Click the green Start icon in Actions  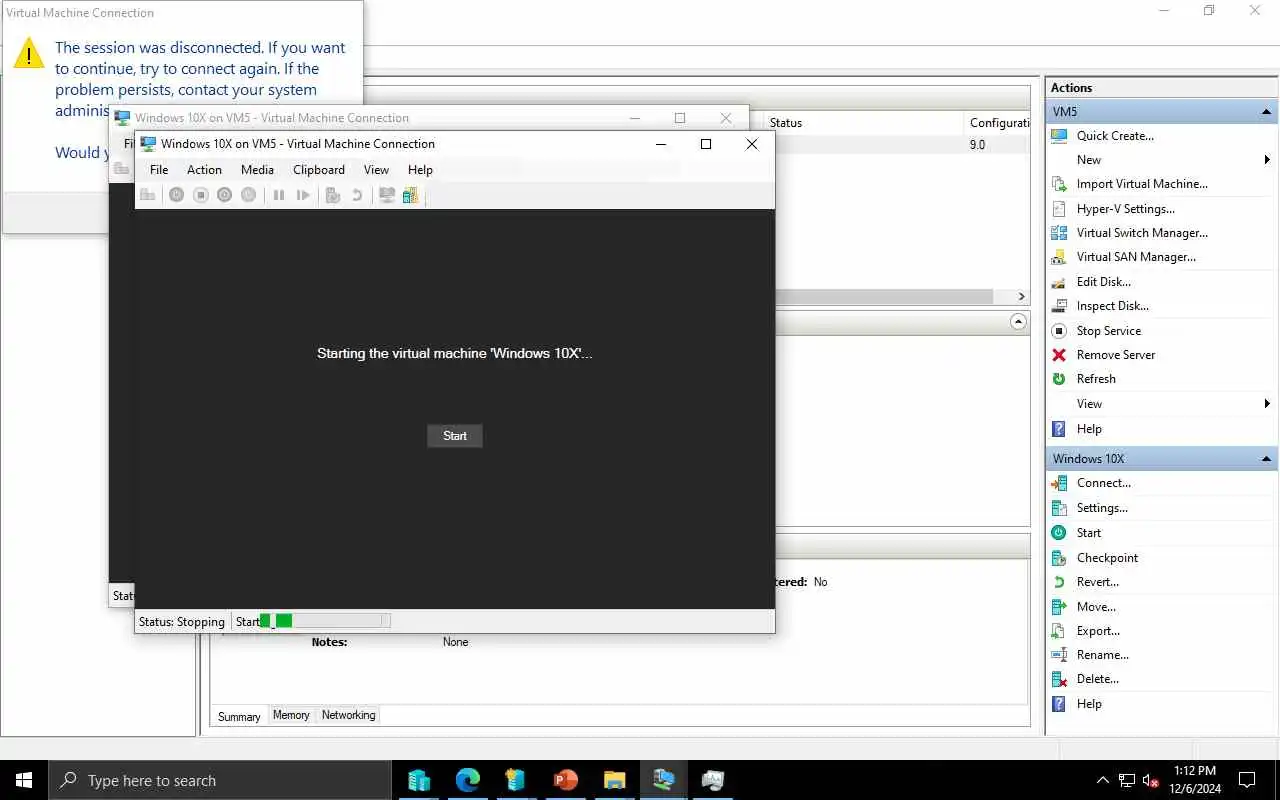click(1059, 533)
